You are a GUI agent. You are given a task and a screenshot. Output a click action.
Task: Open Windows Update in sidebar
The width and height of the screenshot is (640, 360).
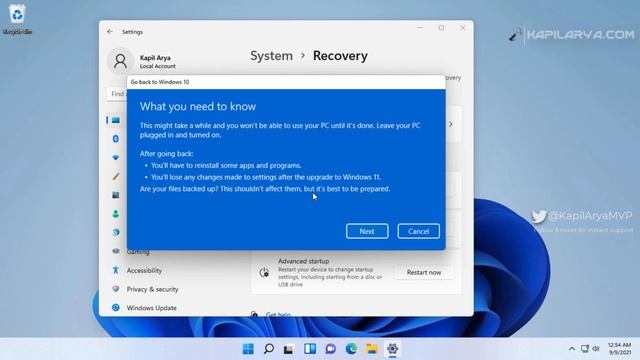(x=151, y=308)
